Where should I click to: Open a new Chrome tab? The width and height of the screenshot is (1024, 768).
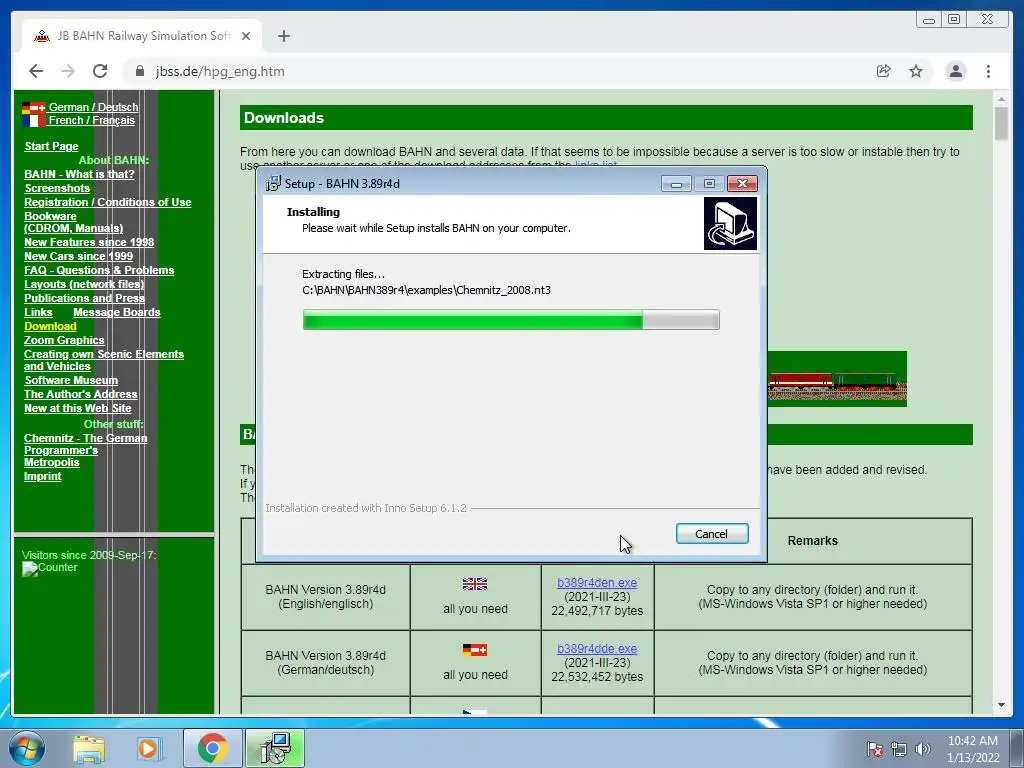(283, 36)
